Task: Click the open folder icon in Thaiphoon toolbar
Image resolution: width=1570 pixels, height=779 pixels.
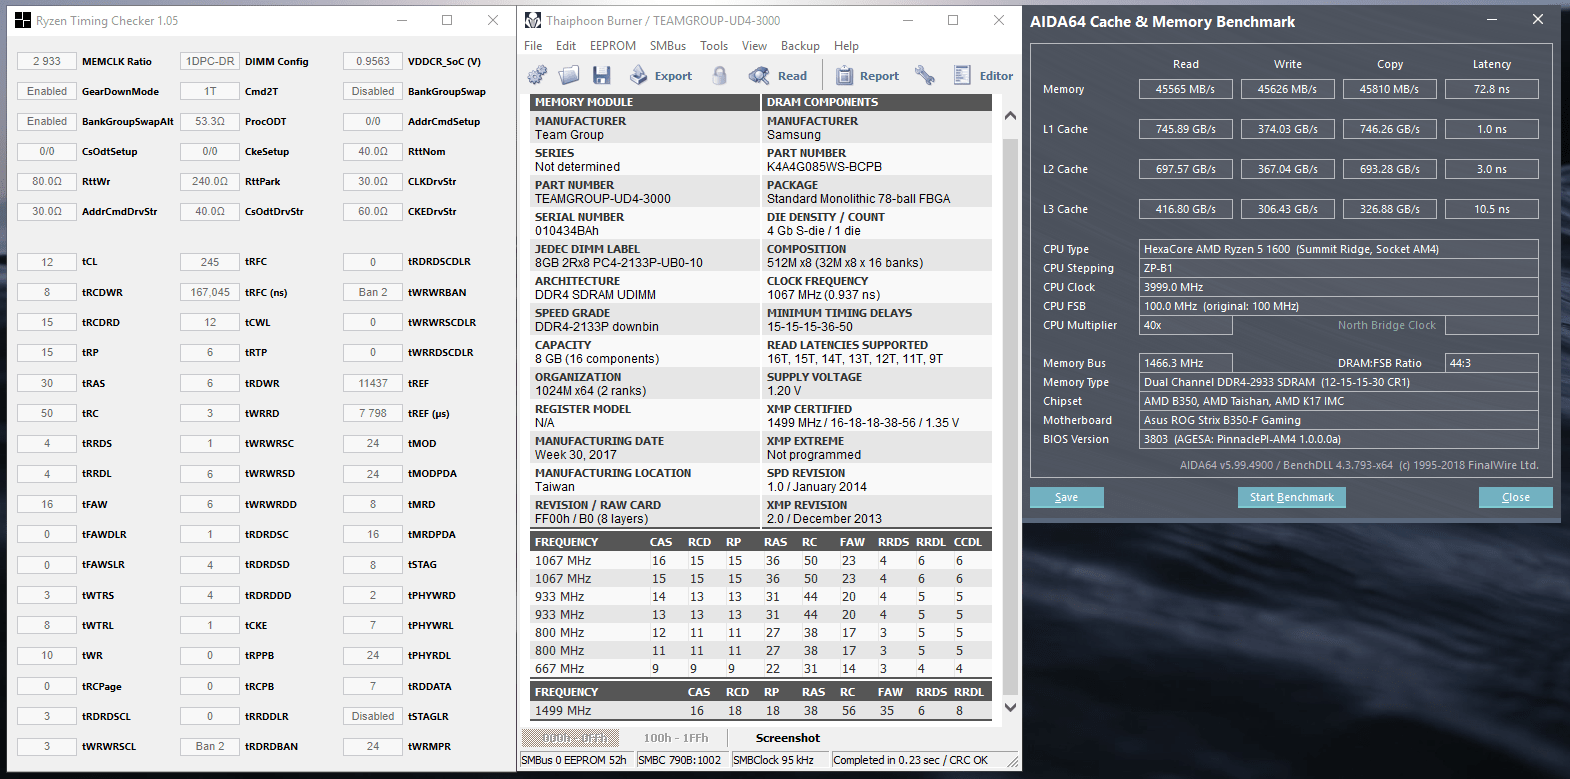Action: [x=569, y=75]
